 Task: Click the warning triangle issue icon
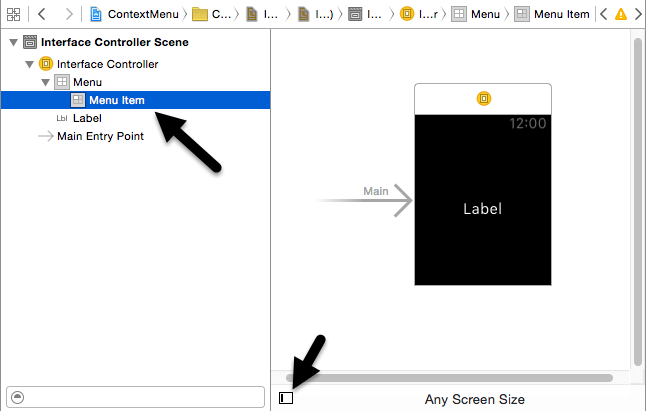tap(622, 15)
